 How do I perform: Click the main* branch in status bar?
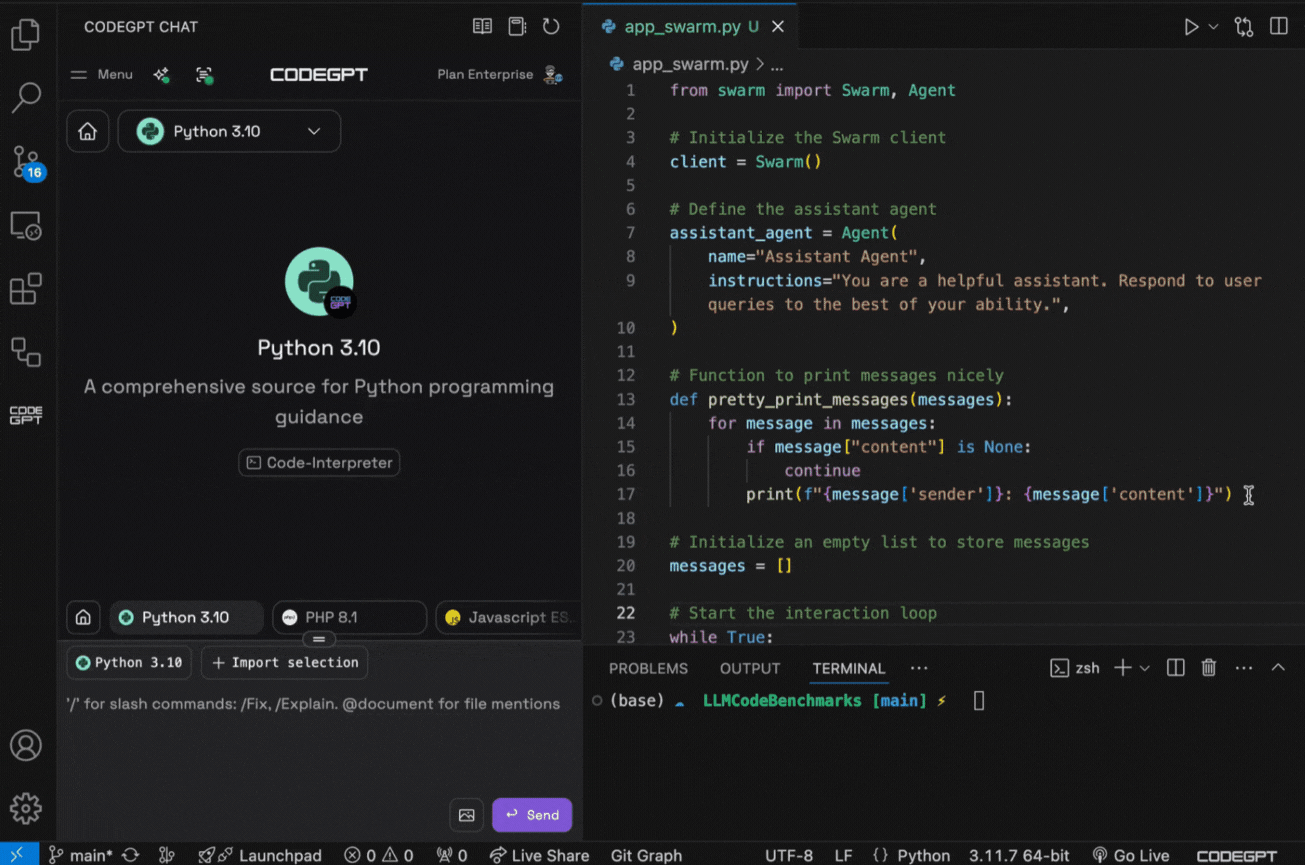click(x=81, y=855)
